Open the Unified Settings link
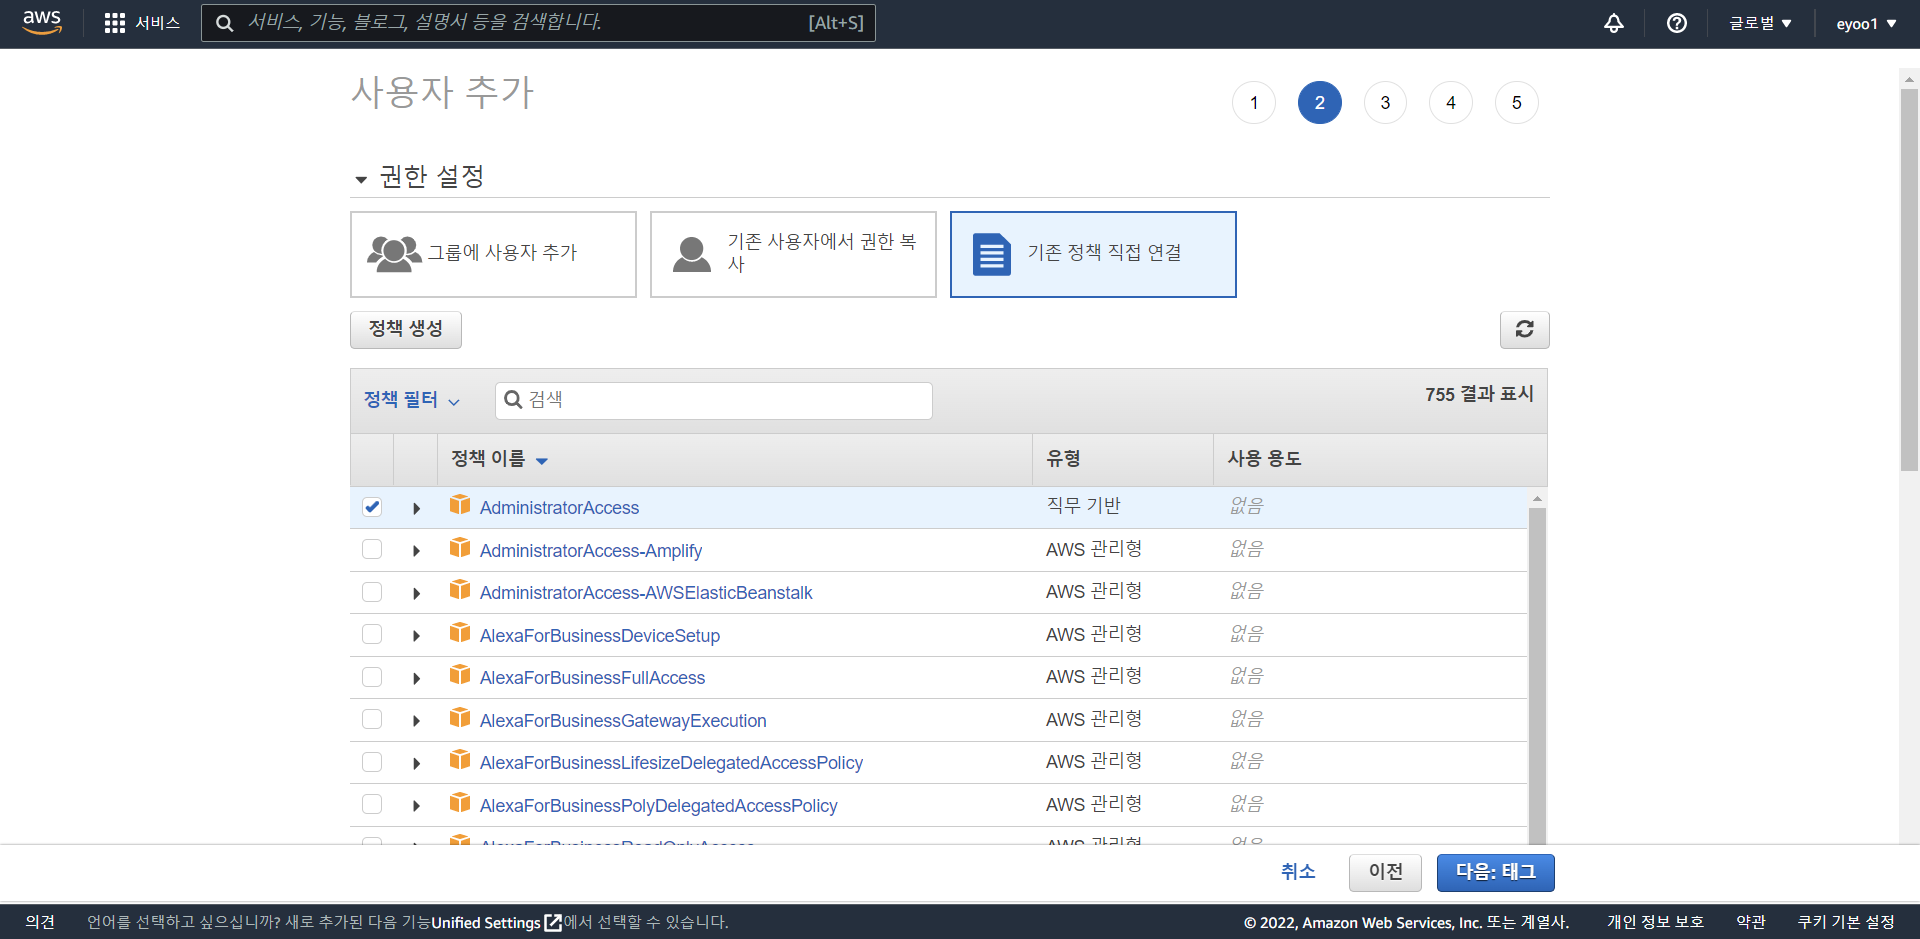 [486, 922]
